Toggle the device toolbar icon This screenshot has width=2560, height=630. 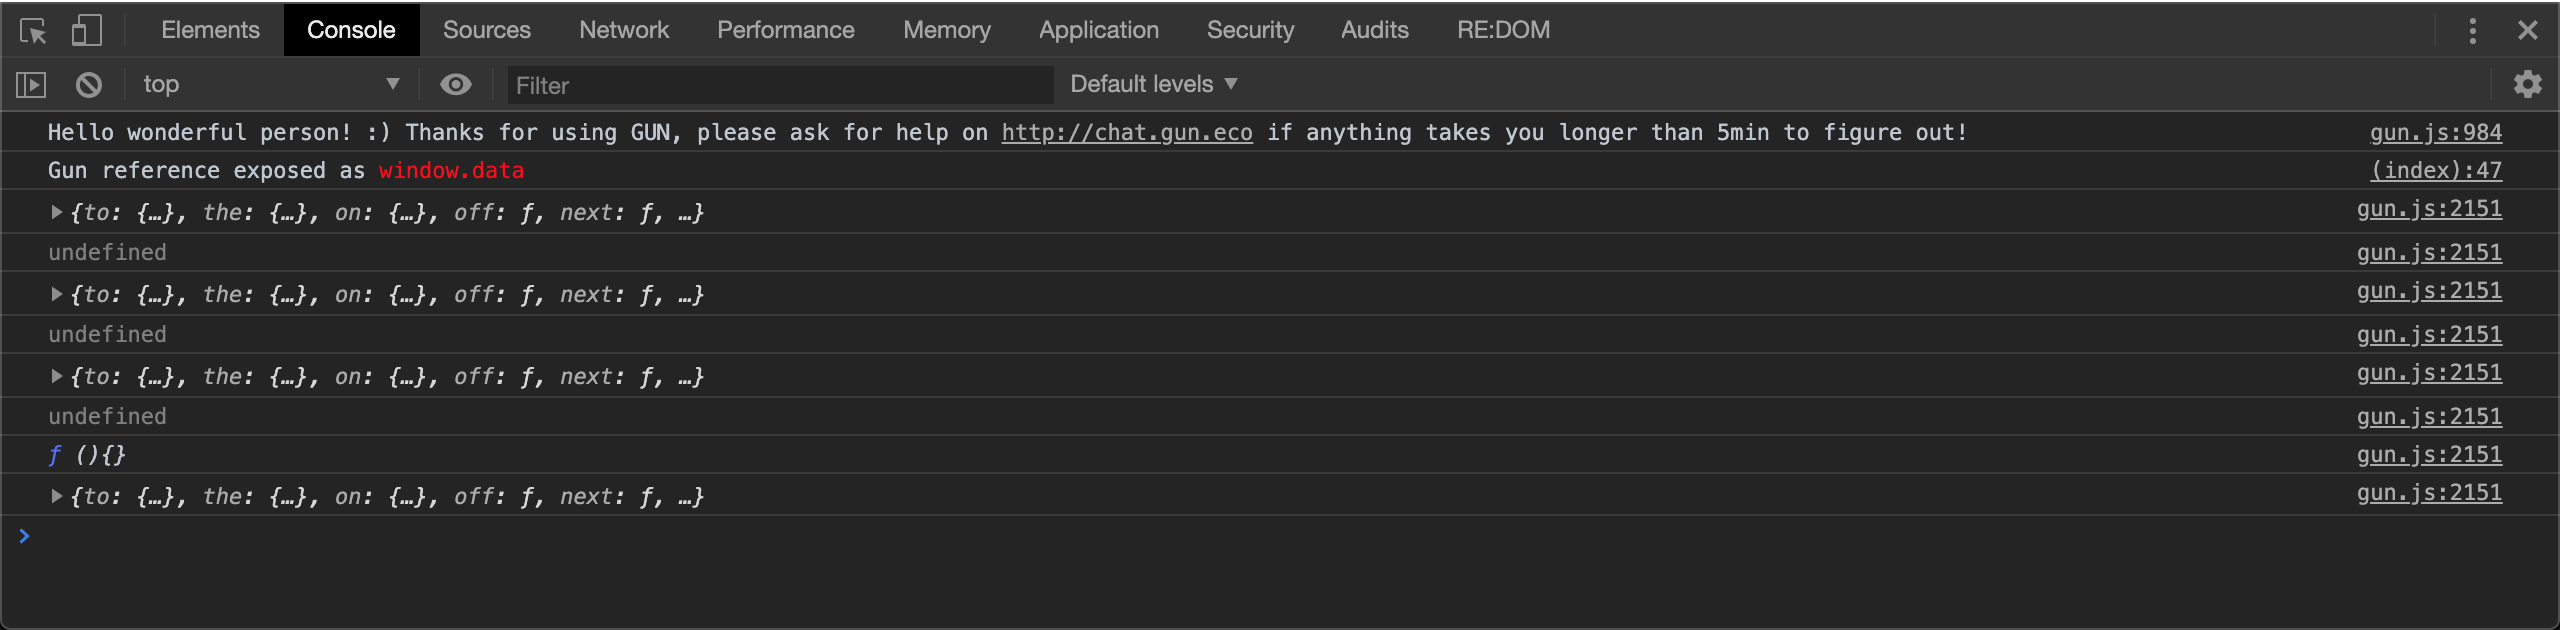(x=87, y=31)
